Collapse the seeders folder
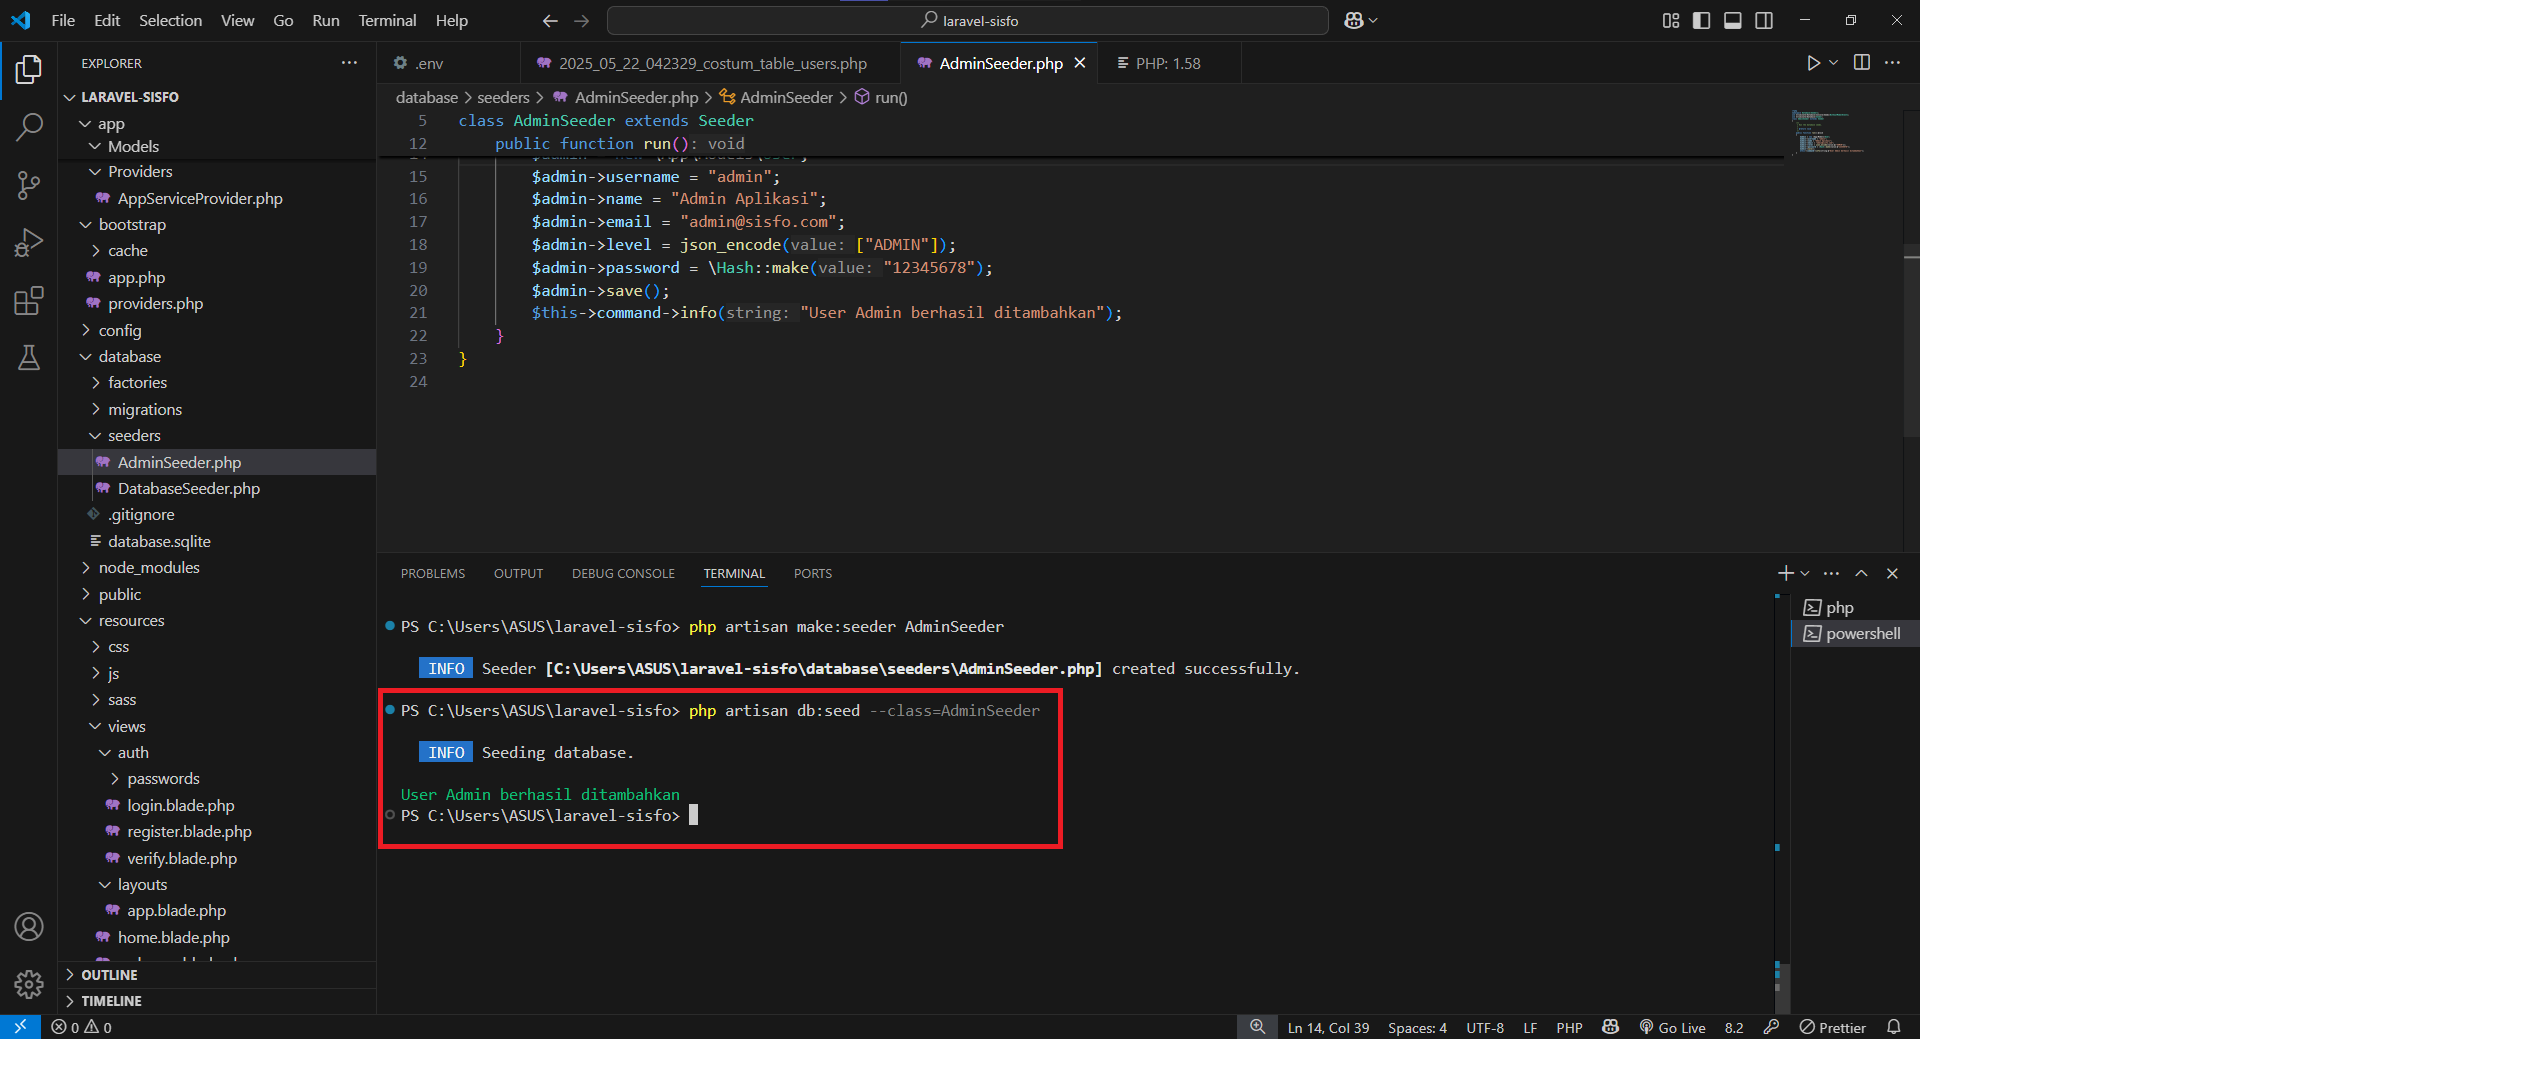 point(134,436)
